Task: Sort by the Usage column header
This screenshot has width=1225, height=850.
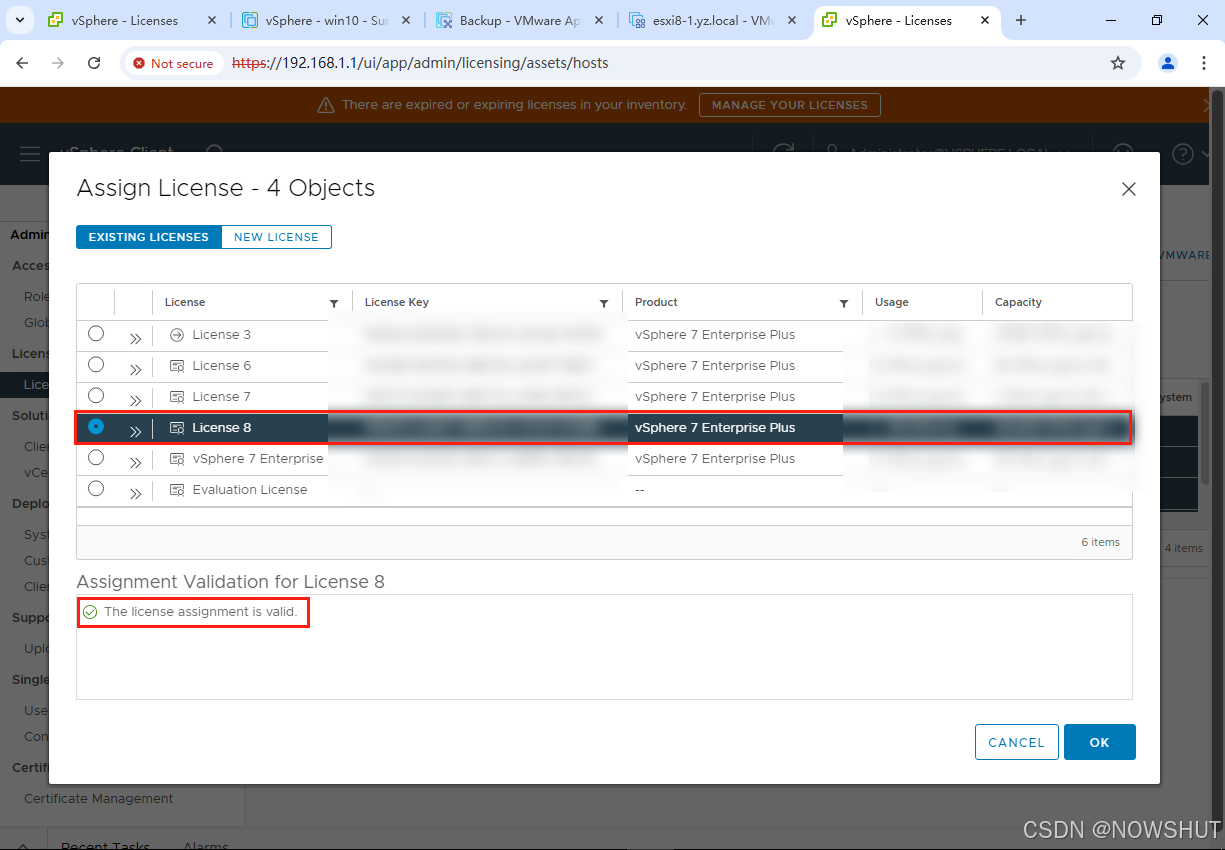Action: click(x=892, y=302)
